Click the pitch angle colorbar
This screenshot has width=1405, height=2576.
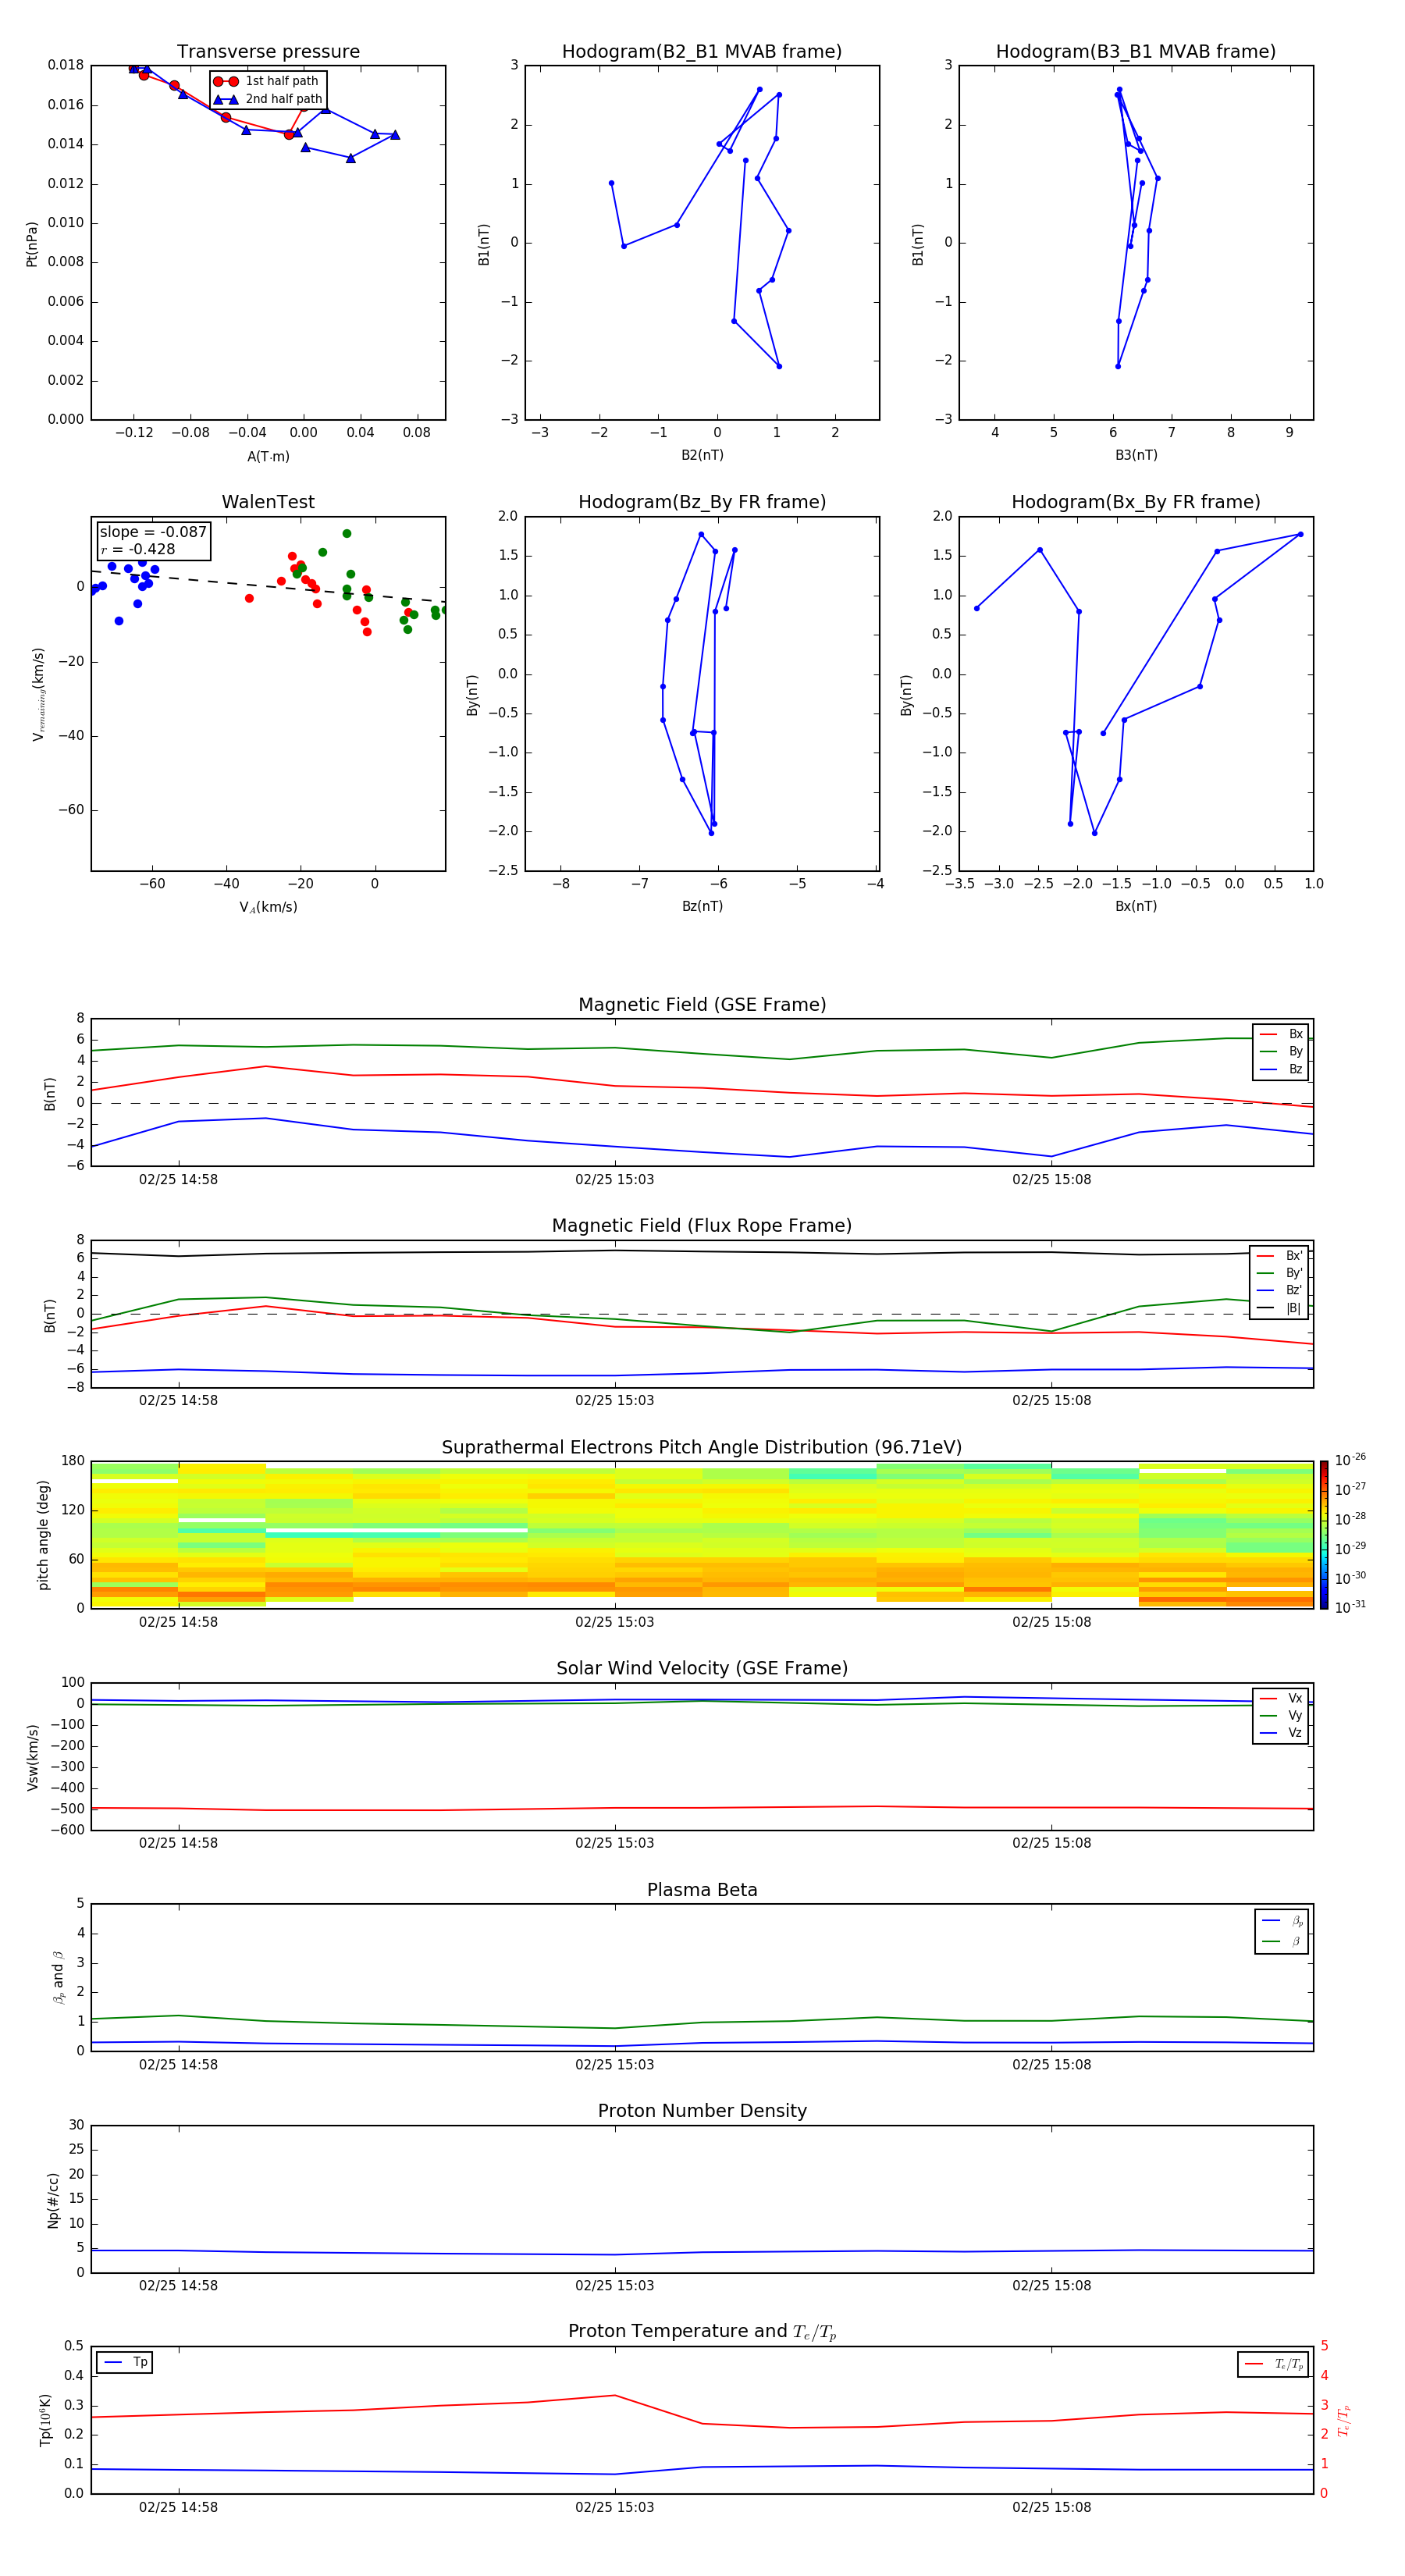(1324, 1535)
